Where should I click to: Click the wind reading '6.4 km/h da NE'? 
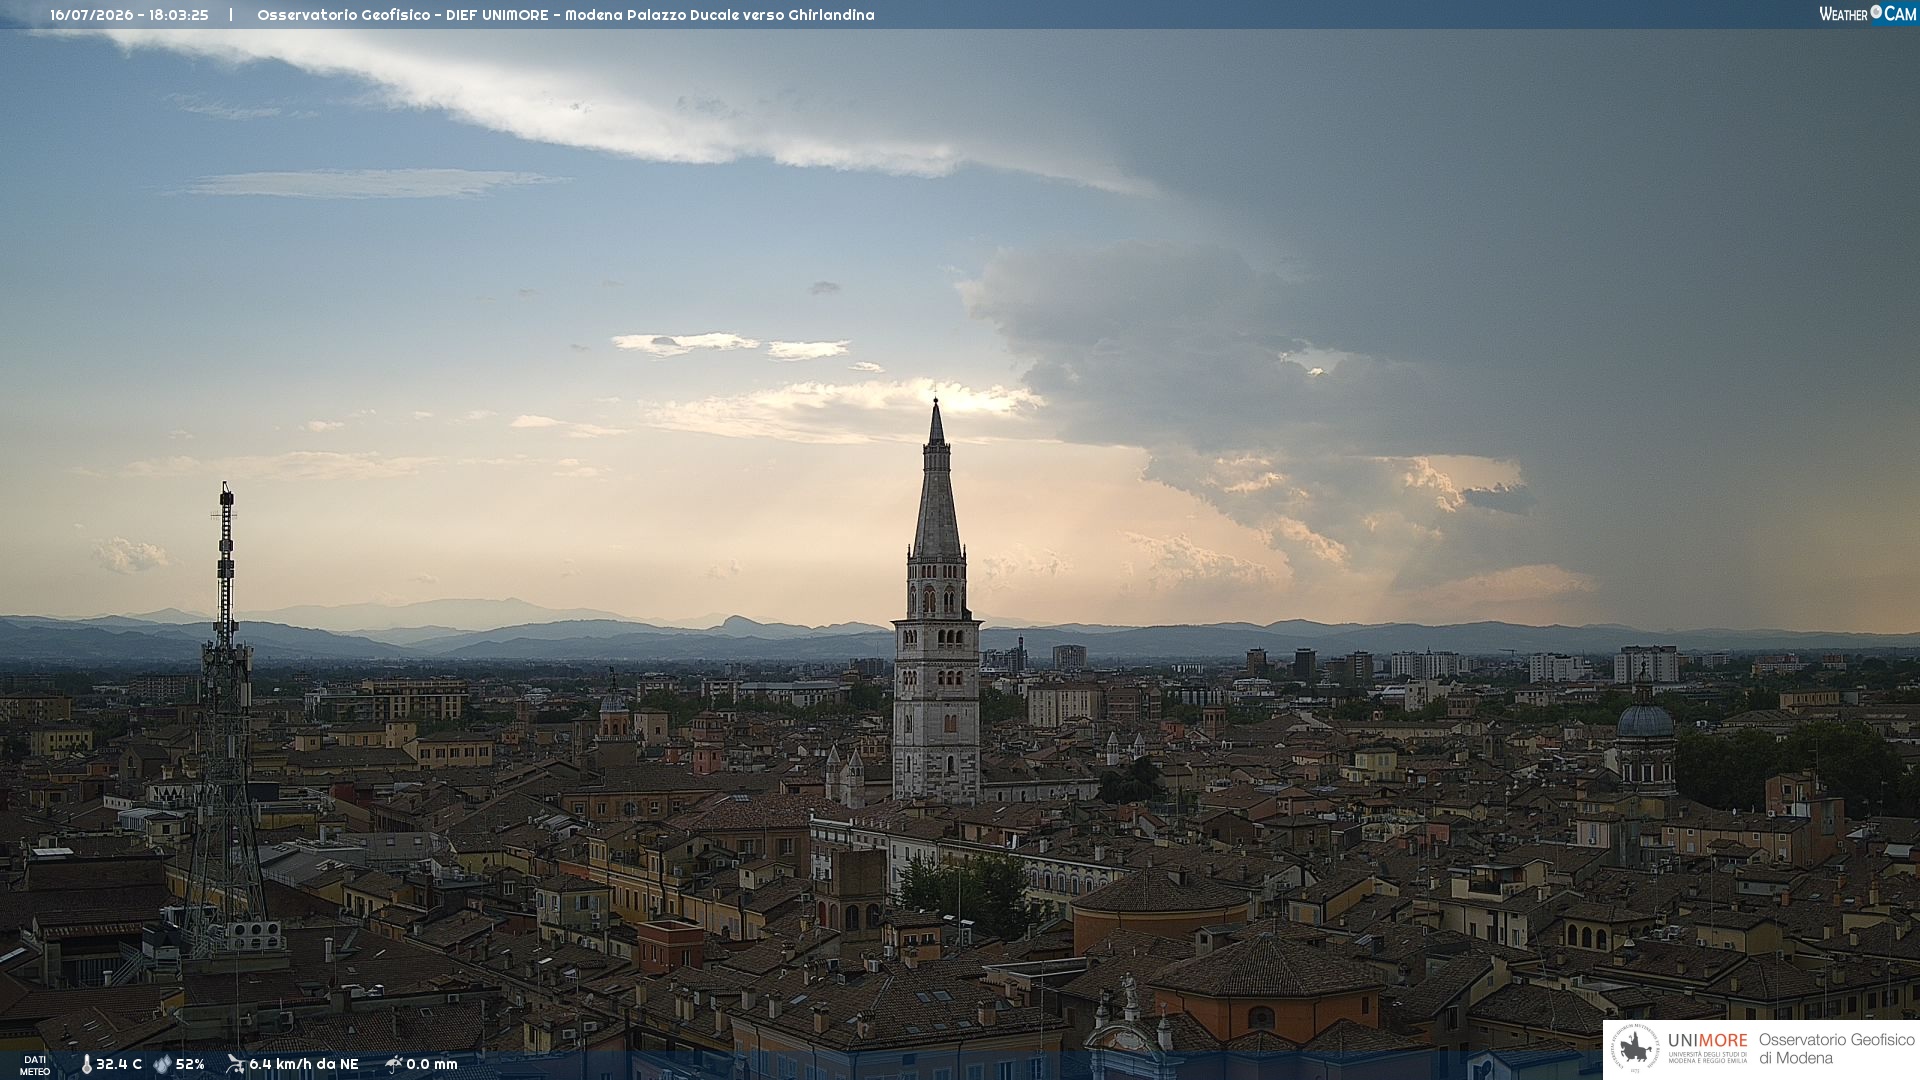point(304,1064)
